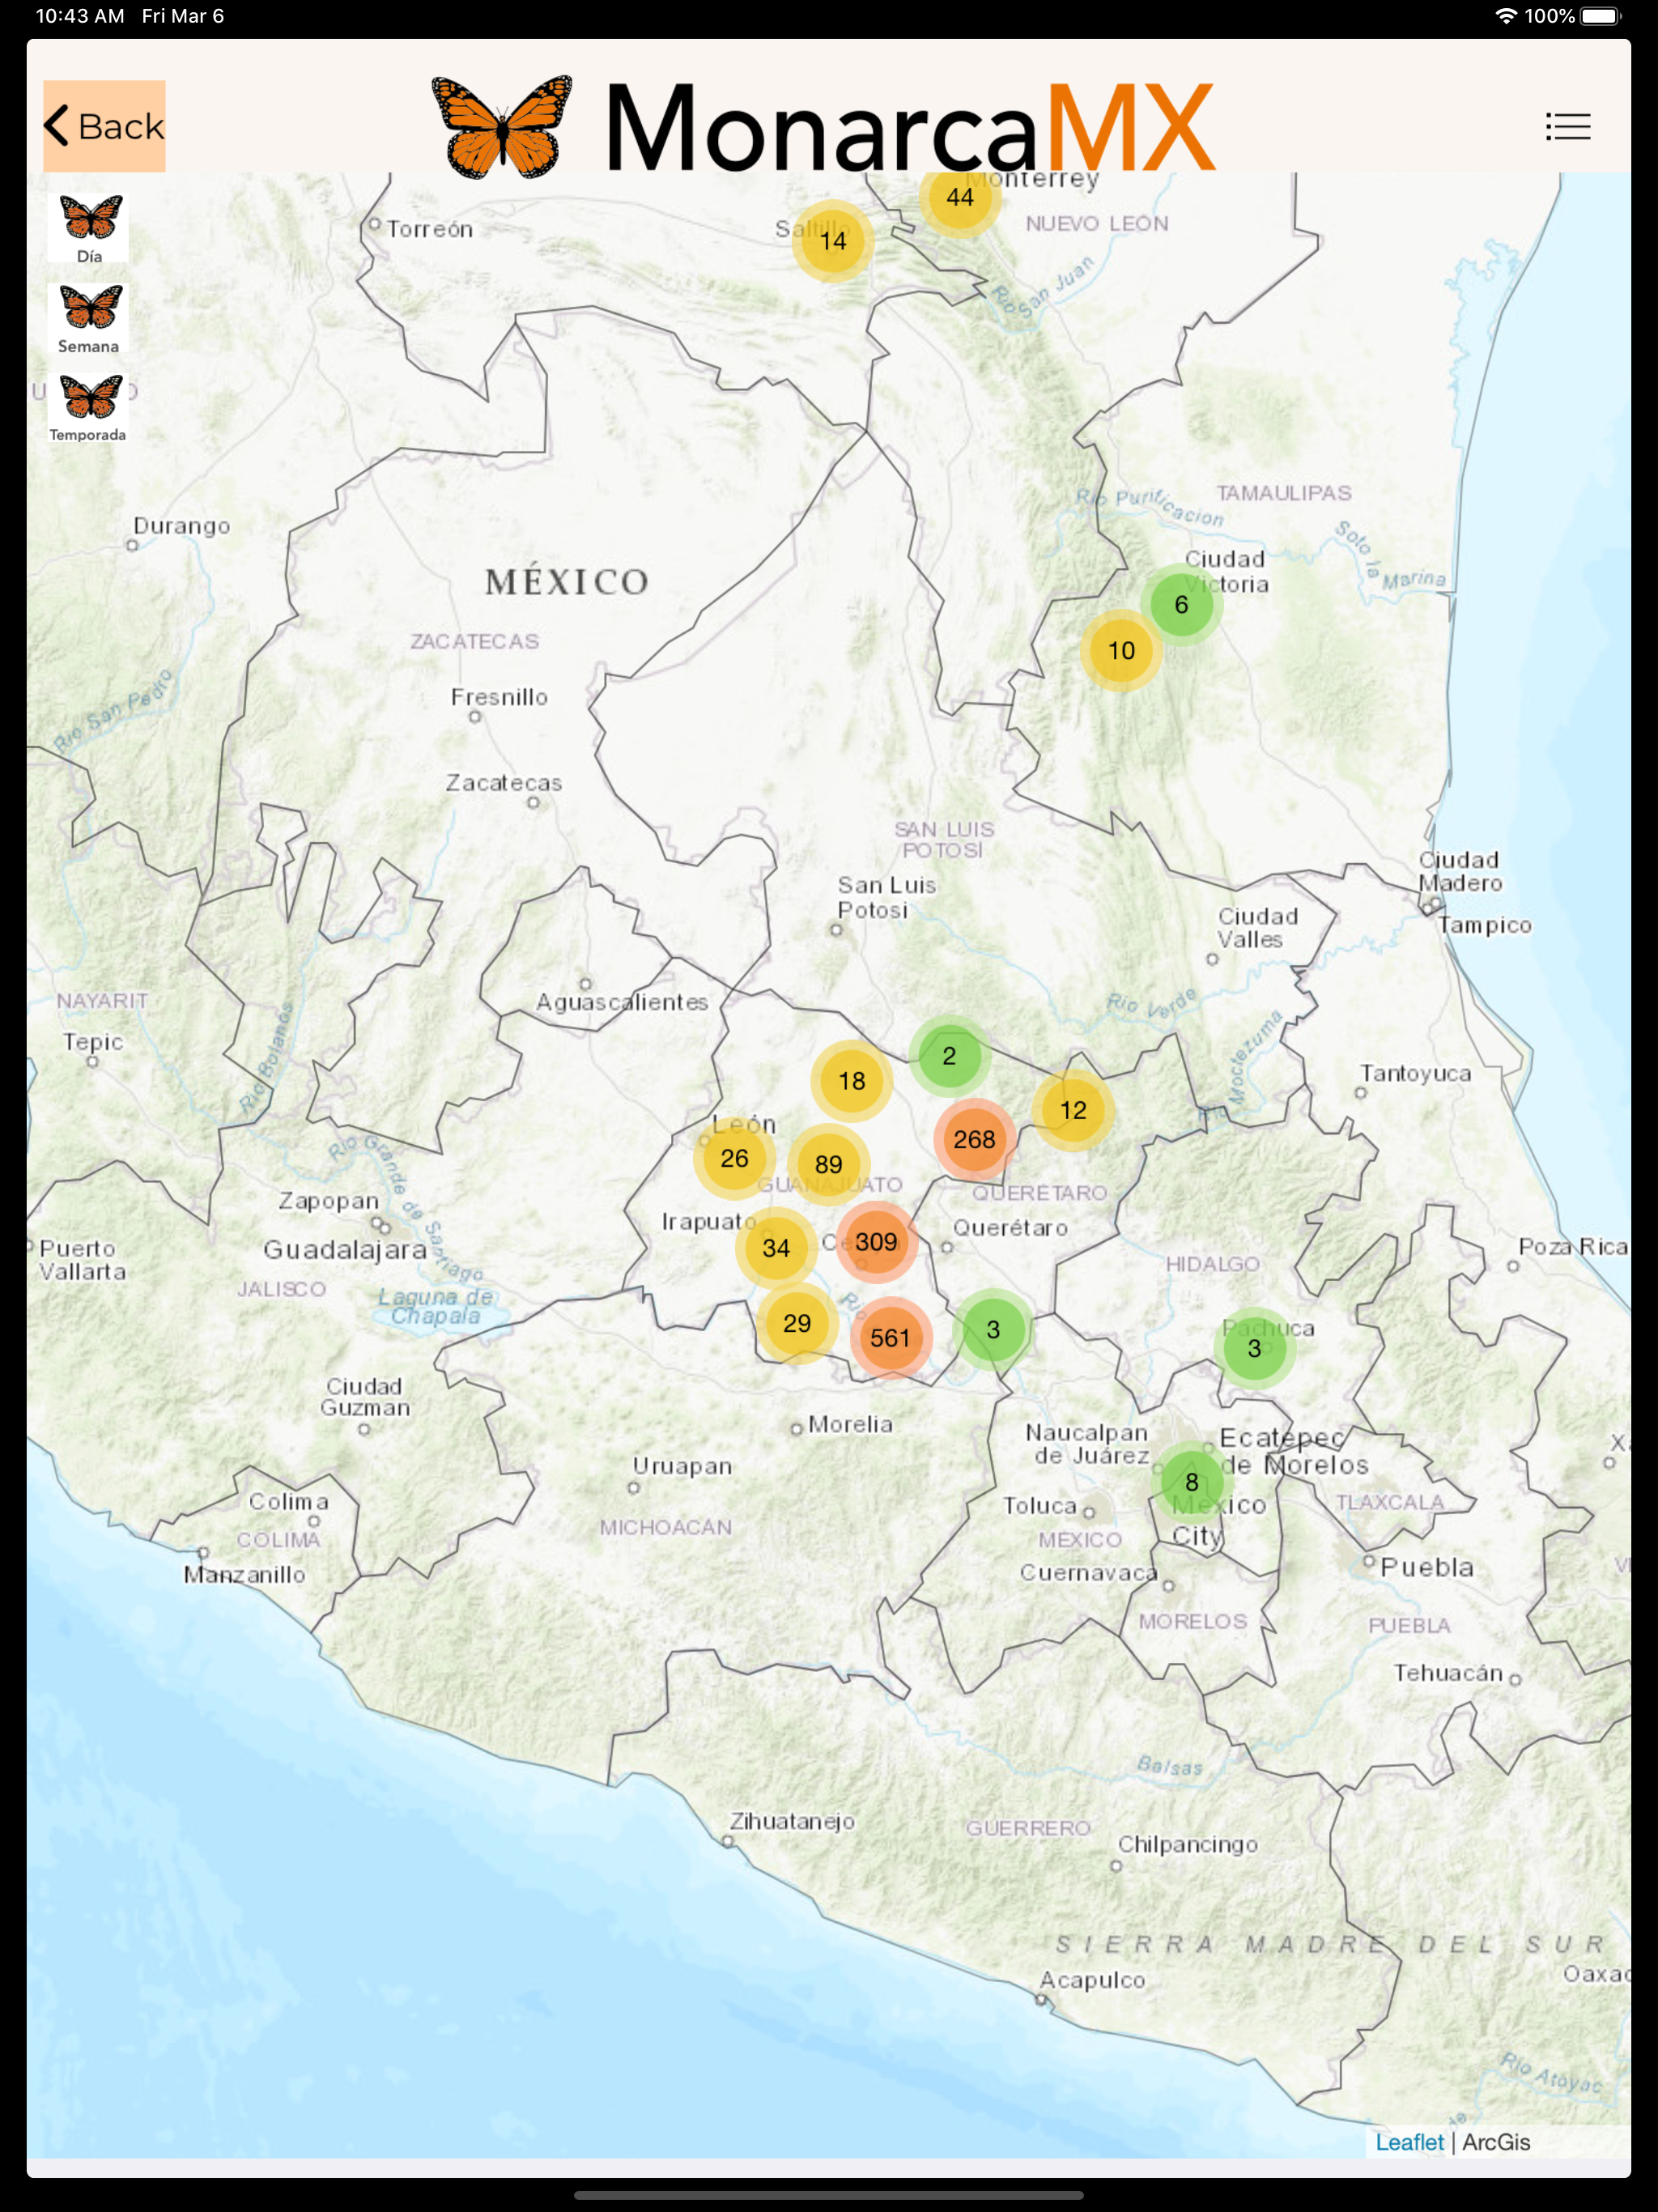This screenshot has width=1658, height=2212.
Task: Tap the Aguascalientes city label
Action: (x=622, y=1001)
